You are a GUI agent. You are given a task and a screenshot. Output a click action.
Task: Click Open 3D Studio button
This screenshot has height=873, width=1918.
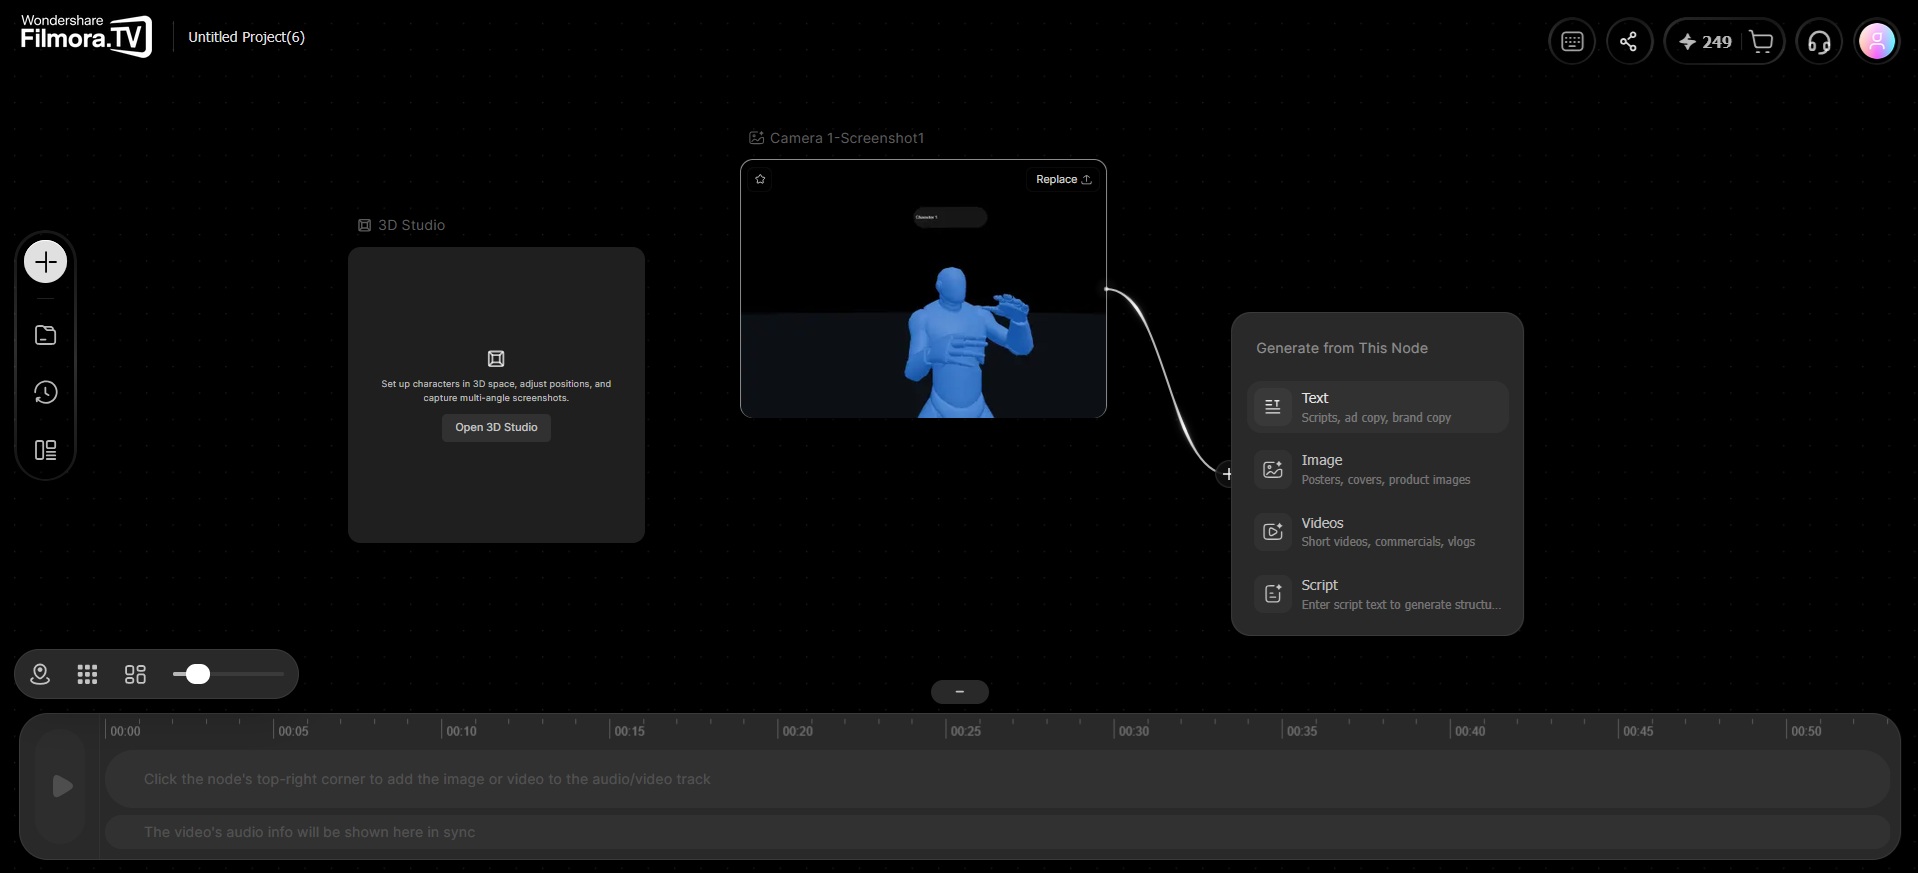tap(496, 427)
